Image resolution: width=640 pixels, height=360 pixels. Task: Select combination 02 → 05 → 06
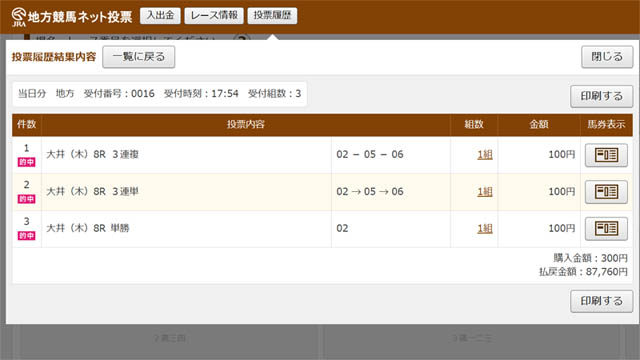[370, 191]
